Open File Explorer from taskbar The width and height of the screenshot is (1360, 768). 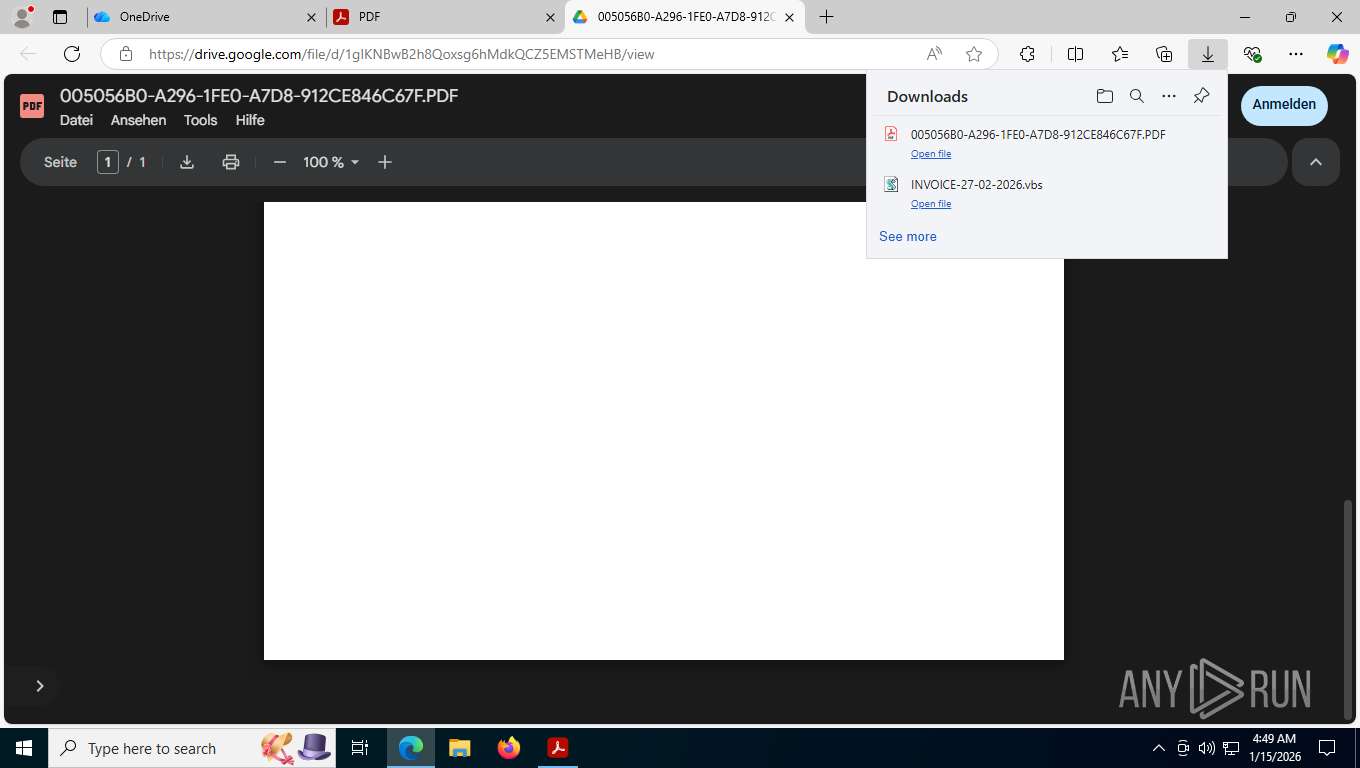[459, 748]
